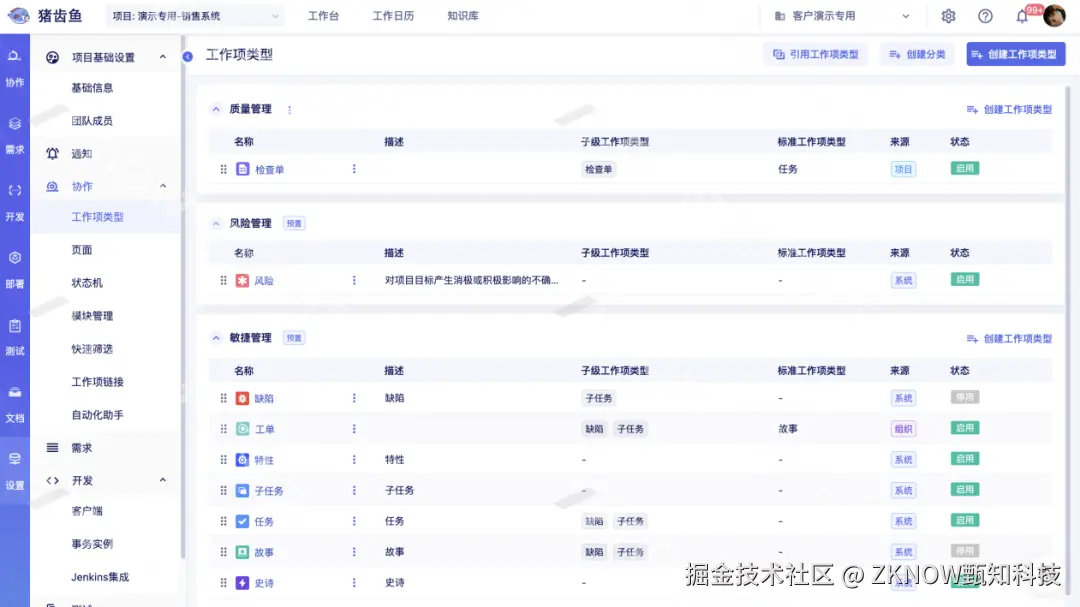Click the 风险 red work item icon
The height and width of the screenshot is (607, 1080).
click(x=240, y=279)
